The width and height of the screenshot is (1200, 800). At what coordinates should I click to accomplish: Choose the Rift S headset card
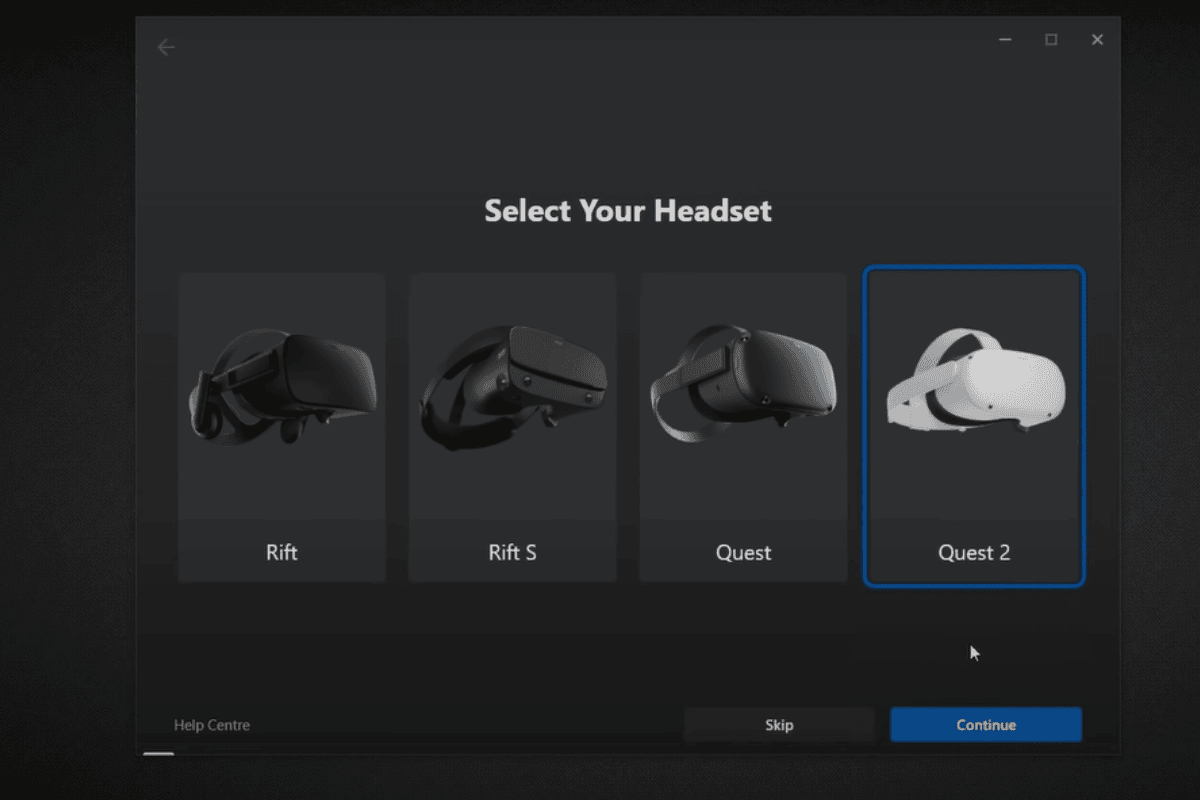pyautogui.click(x=513, y=428)
